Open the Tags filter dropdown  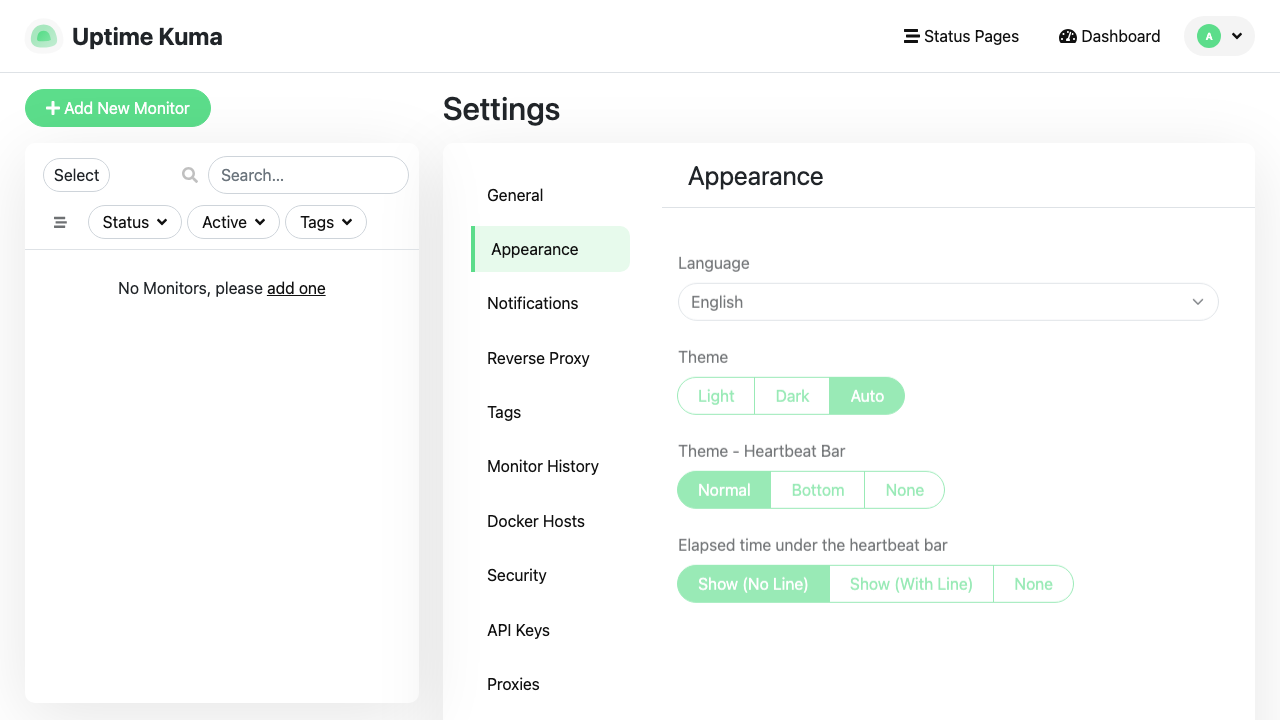pyautogui.click(x=326, y=222)
